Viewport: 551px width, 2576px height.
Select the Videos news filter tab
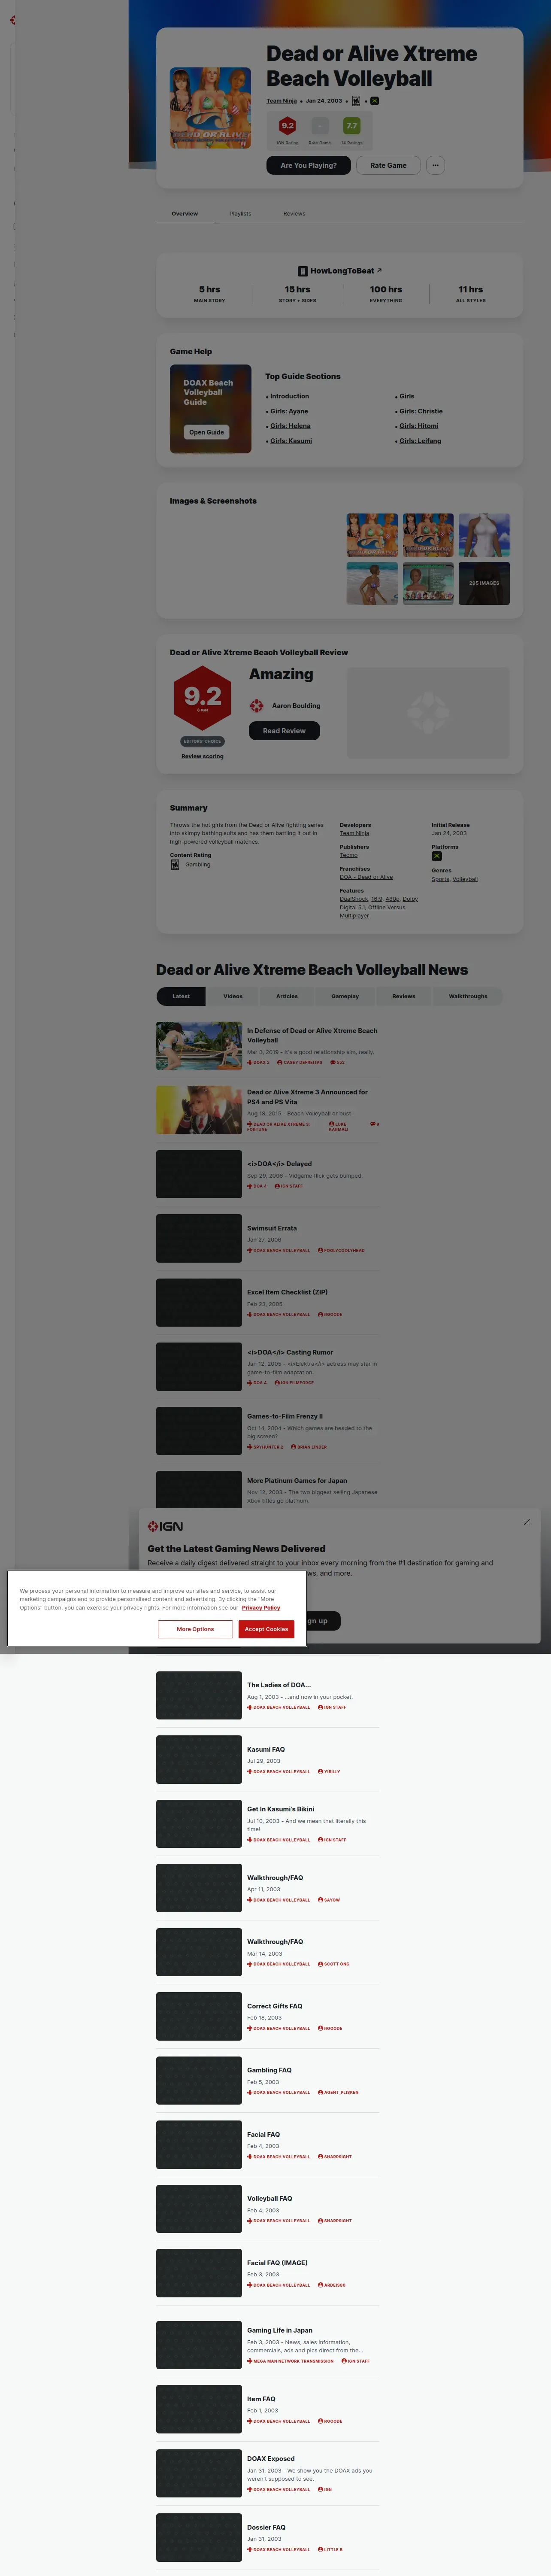[233, 996]
